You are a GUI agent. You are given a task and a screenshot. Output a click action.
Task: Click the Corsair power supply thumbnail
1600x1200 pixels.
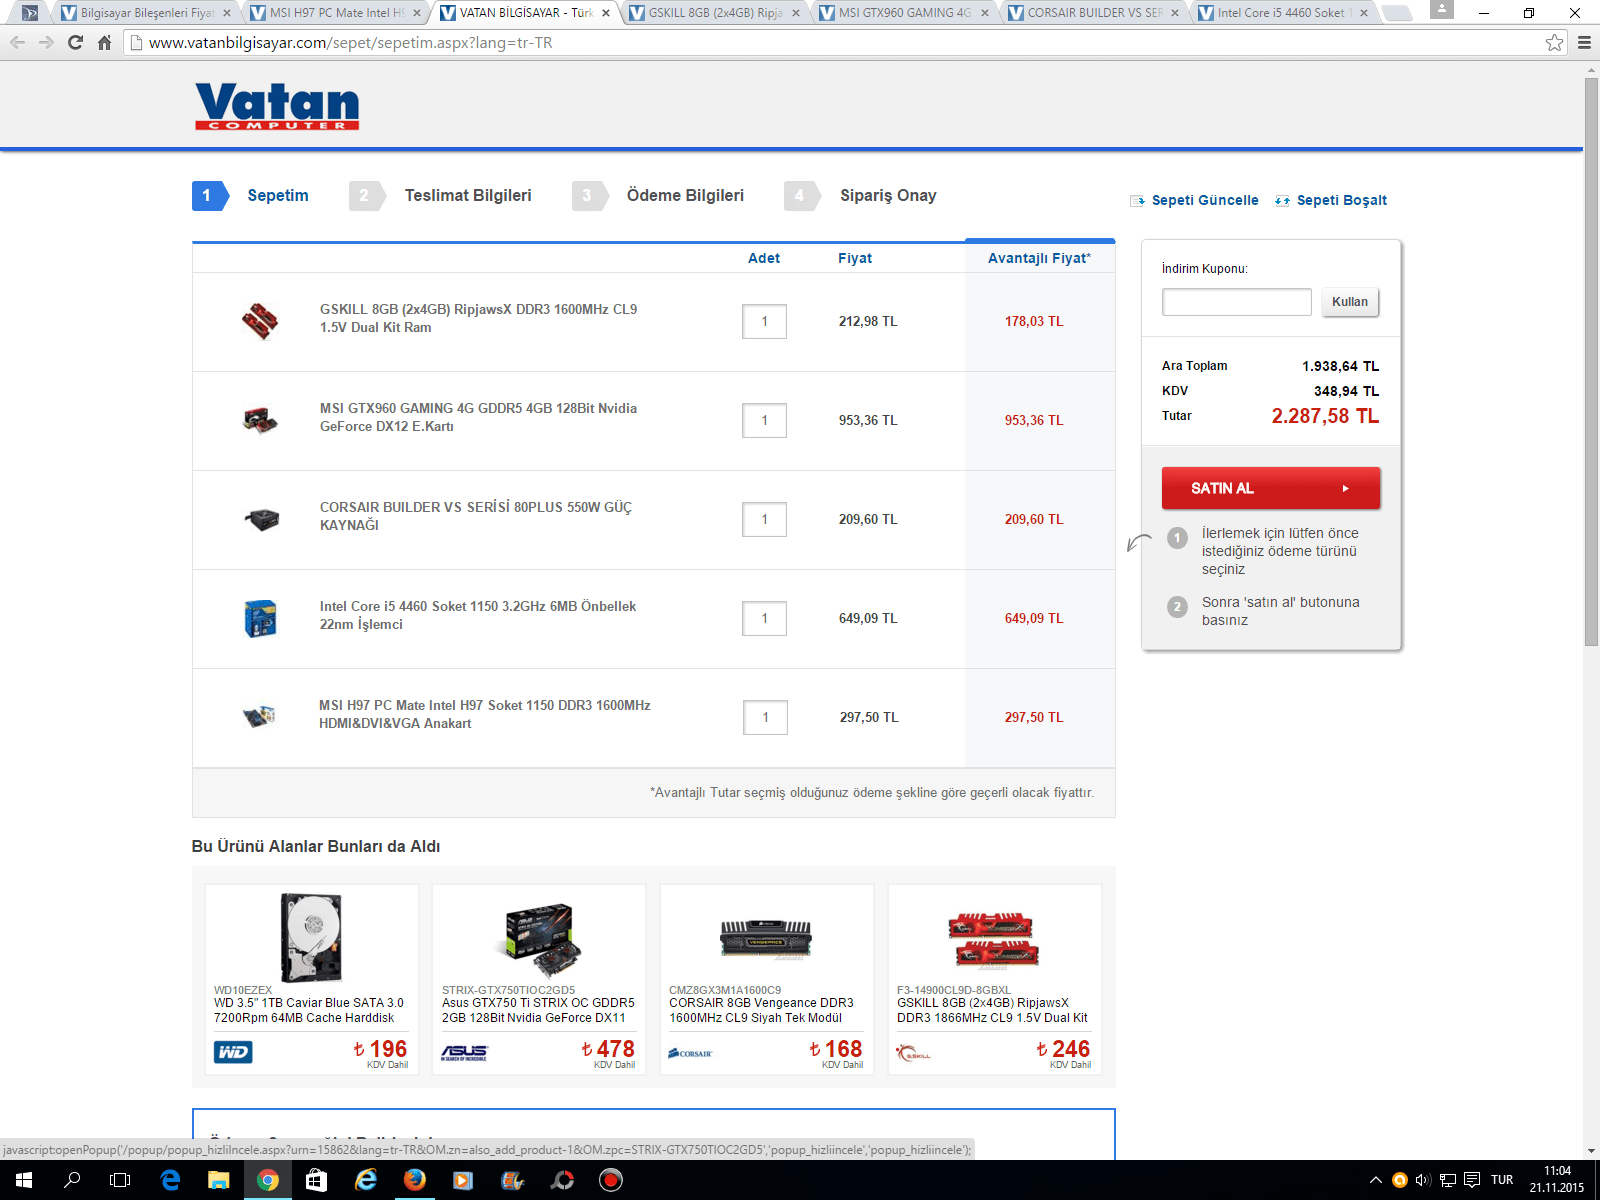tap(262, 519)
